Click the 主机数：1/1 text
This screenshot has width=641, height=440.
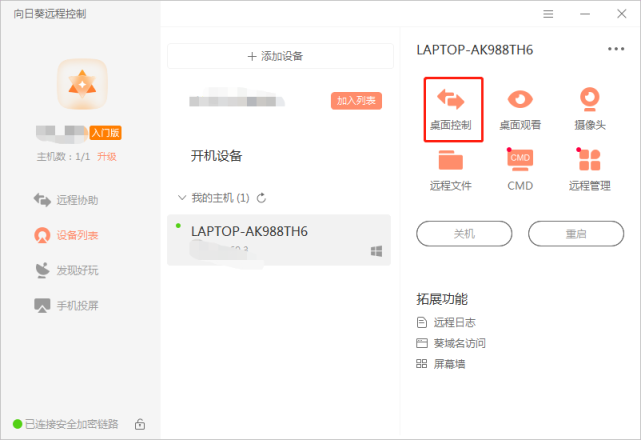point(63,157)
